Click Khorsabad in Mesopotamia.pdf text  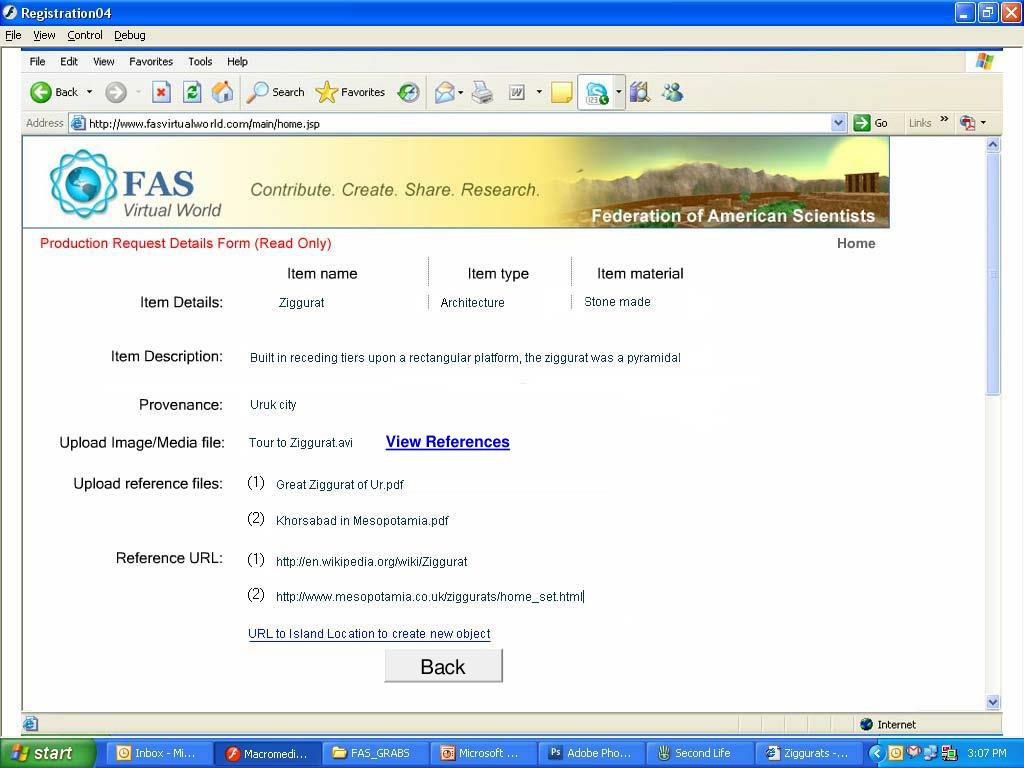point(362,520)
